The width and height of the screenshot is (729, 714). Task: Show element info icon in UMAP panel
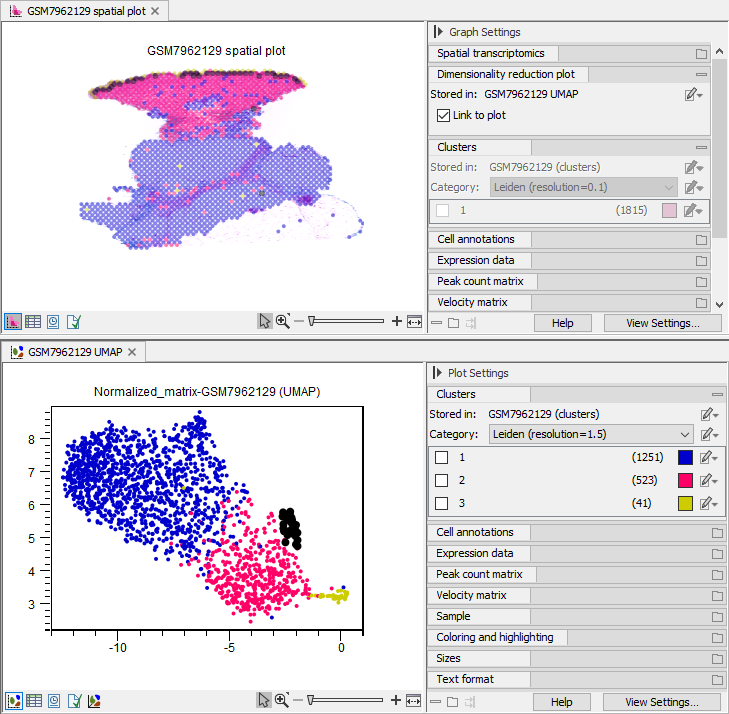tap(74, 701)
